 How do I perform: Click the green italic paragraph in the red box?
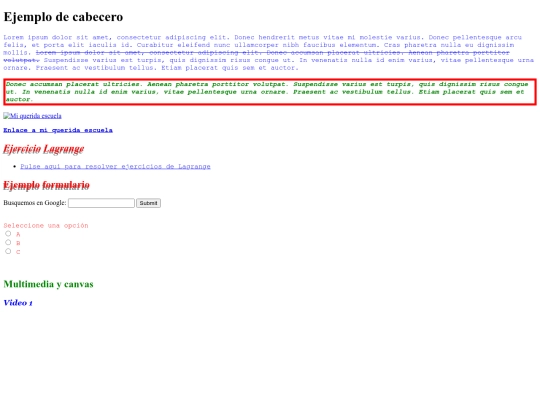tap(270, 92)
